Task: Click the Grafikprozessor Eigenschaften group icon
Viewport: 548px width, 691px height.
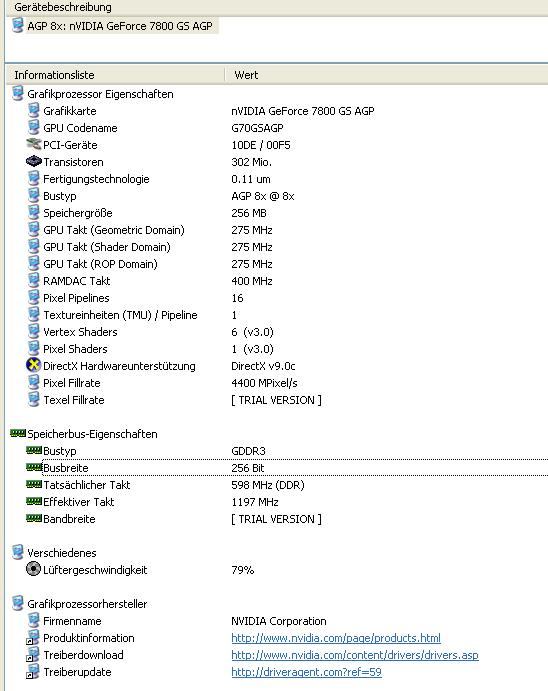Action: [x=18, y=93]
